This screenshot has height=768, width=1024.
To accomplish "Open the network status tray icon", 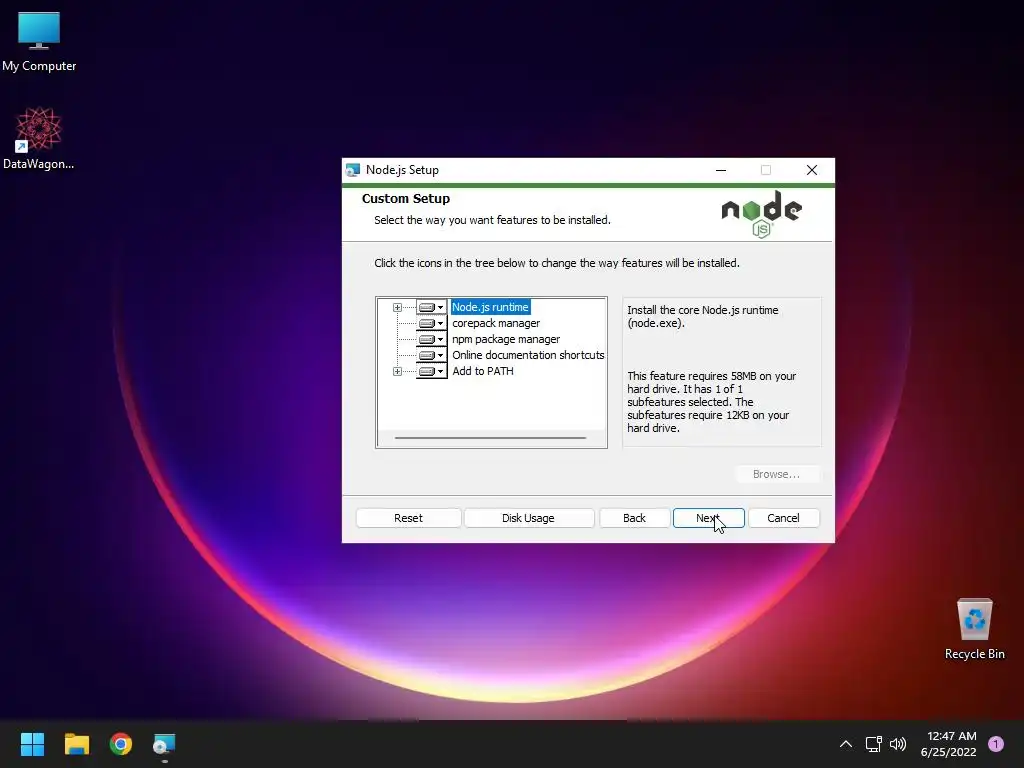I will 874,744.
